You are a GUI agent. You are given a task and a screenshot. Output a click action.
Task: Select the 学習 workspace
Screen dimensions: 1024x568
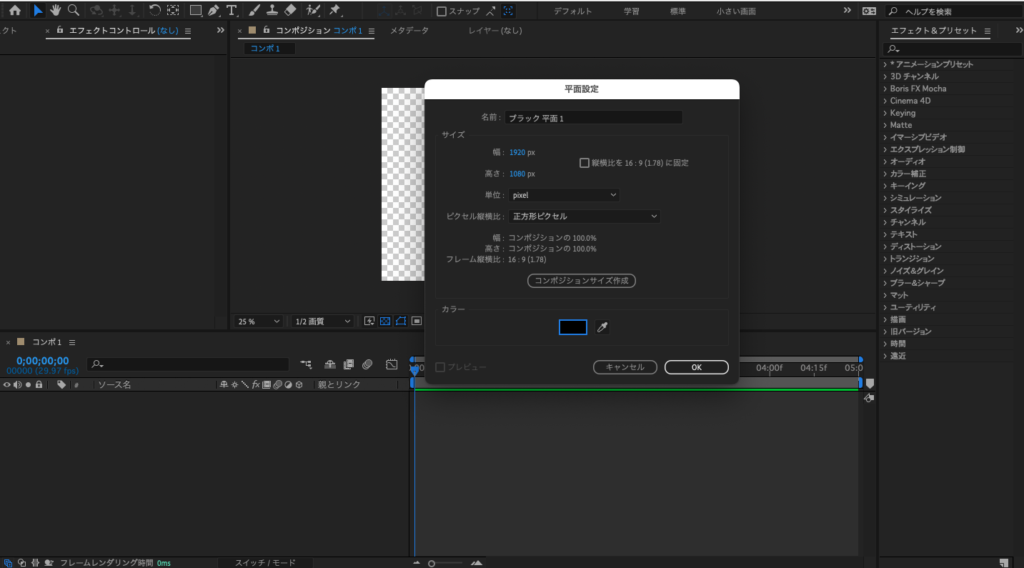coord(632,11)
